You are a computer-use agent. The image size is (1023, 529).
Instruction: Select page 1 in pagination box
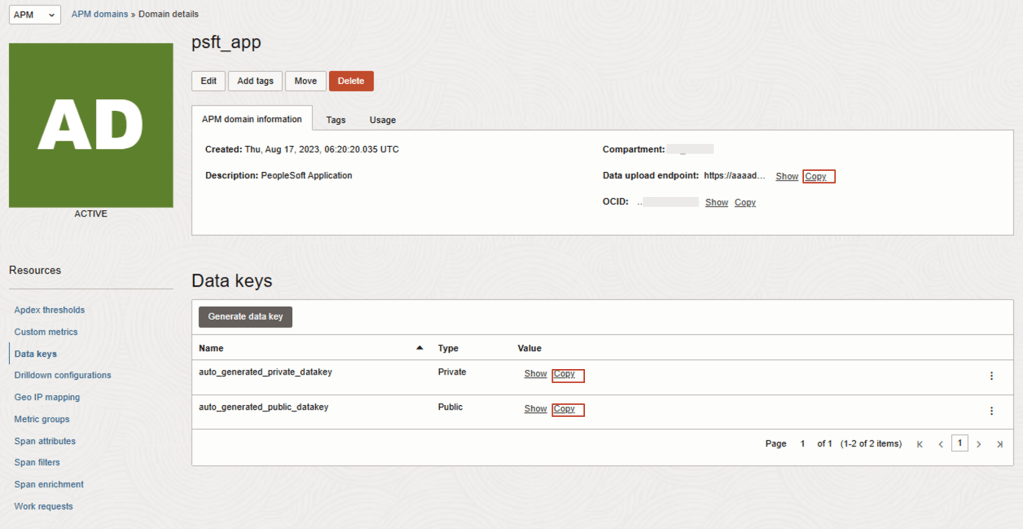[x=959, y=443]
